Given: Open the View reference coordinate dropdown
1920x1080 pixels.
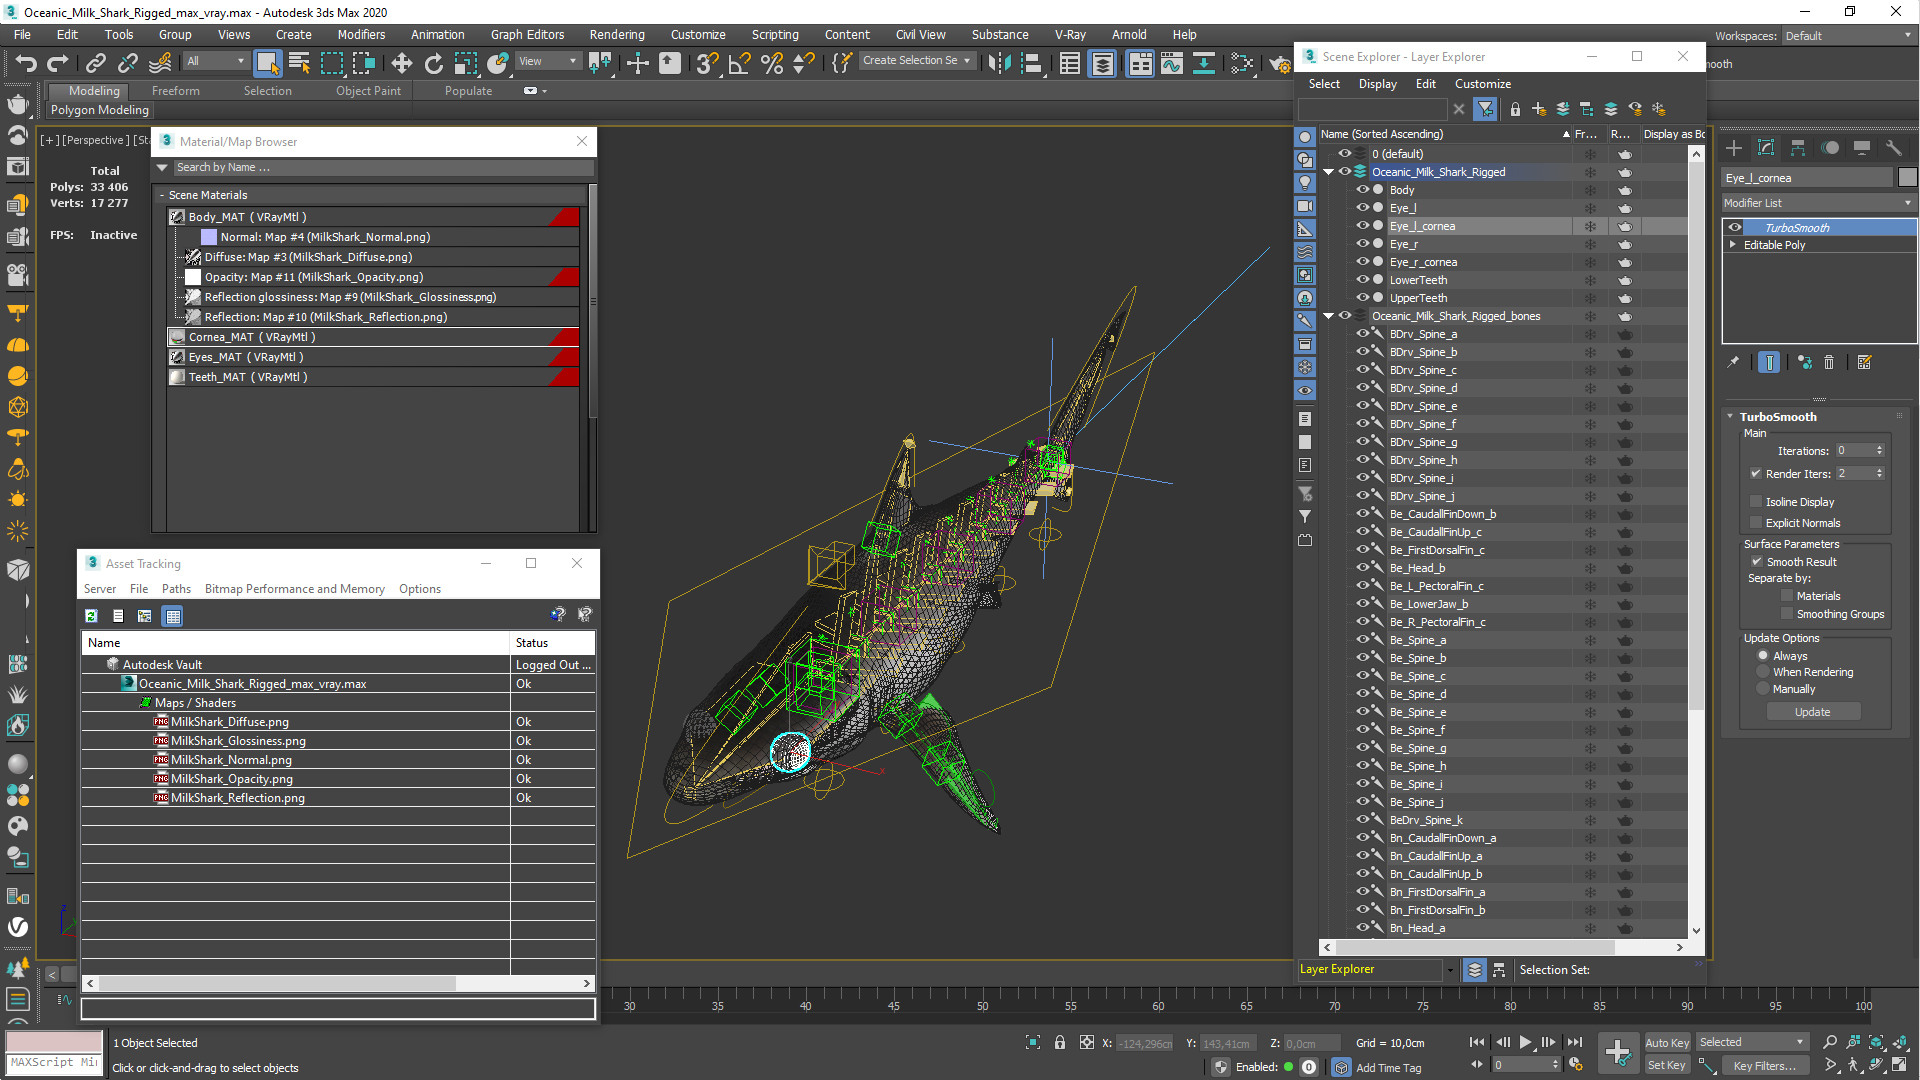Looking at the screenshot, I should click(x=547, y=61).
